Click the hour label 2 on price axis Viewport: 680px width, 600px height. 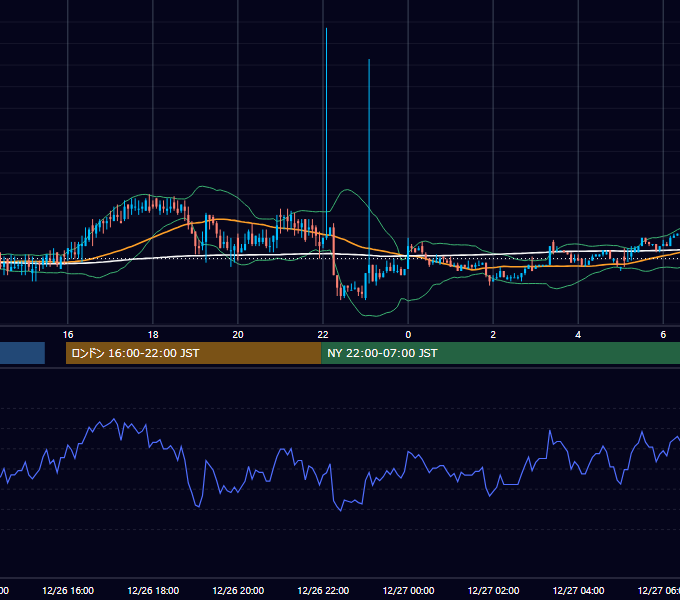tap(493, 335)
